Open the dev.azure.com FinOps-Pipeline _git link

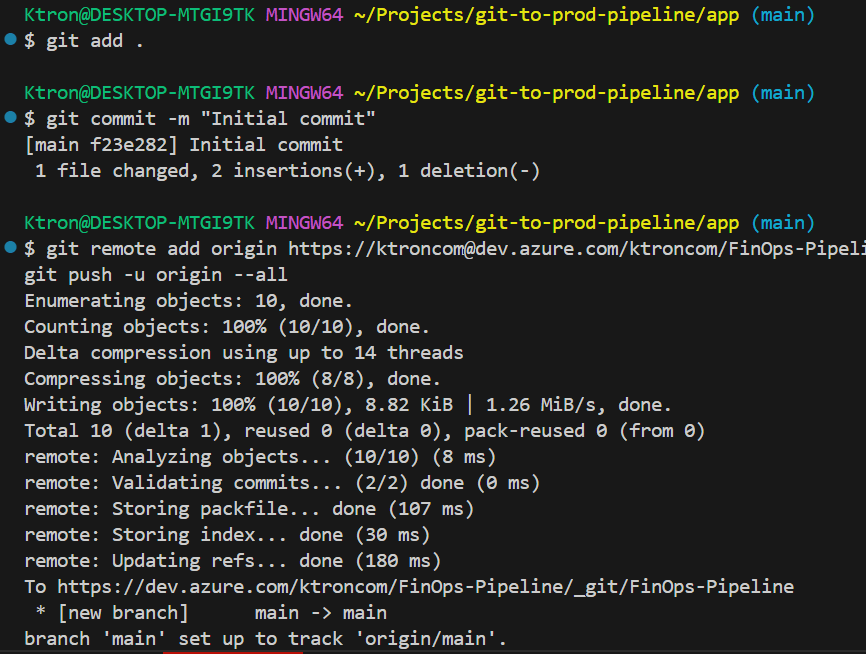tap(425, 587)
